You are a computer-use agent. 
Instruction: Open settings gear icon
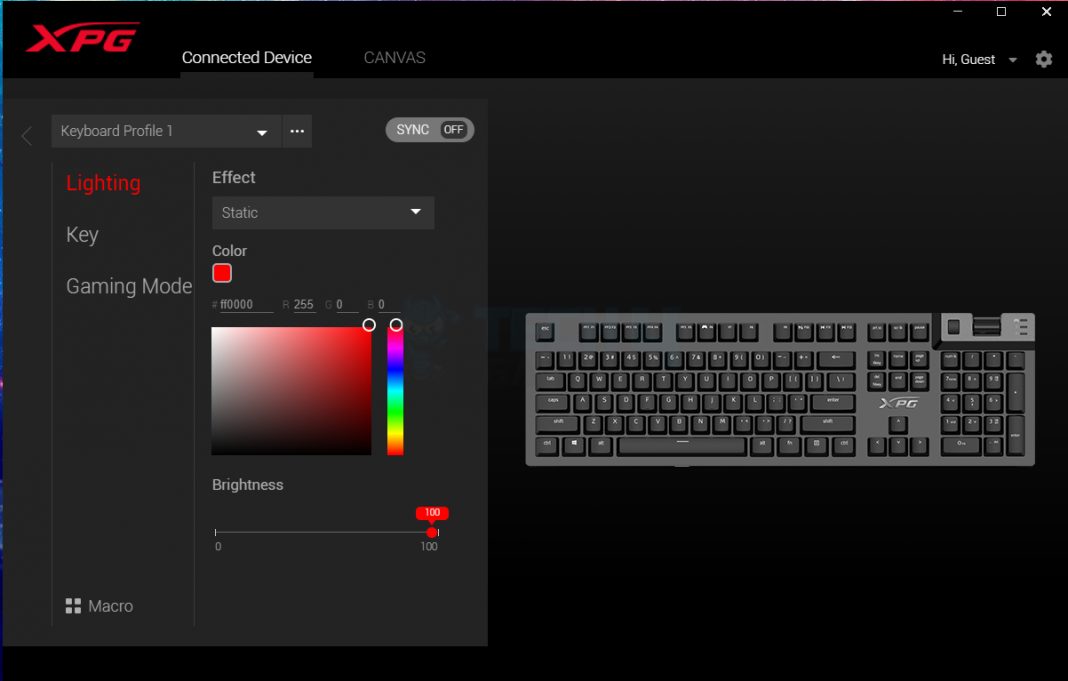[x=1044, y=59]
